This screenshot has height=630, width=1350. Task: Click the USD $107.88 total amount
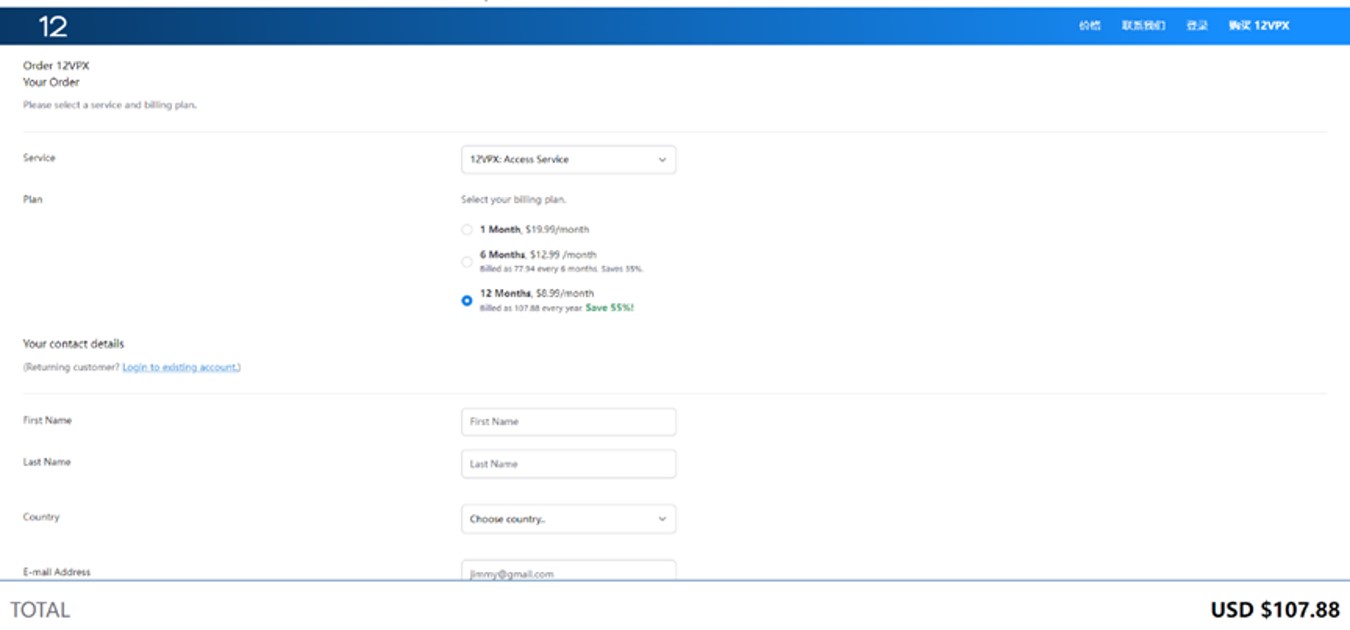[x=1275, y=609]
